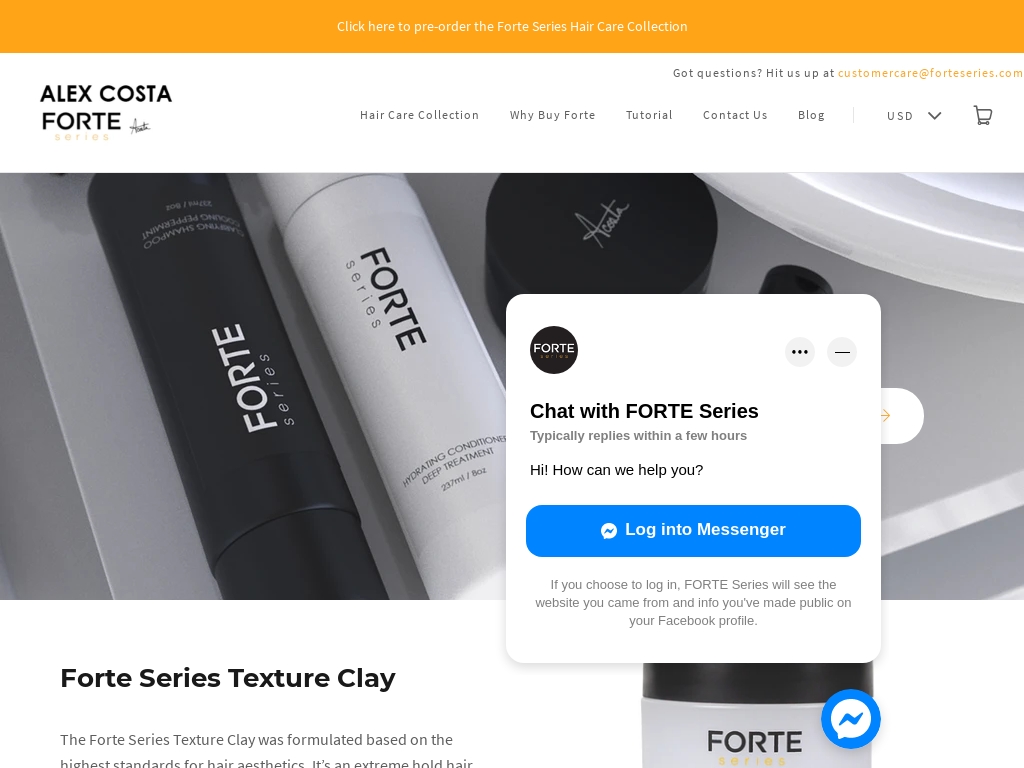This screenshot has width=1024, height=768.
Task: Click the FORTE Series chat avatar
Action: 554,350
